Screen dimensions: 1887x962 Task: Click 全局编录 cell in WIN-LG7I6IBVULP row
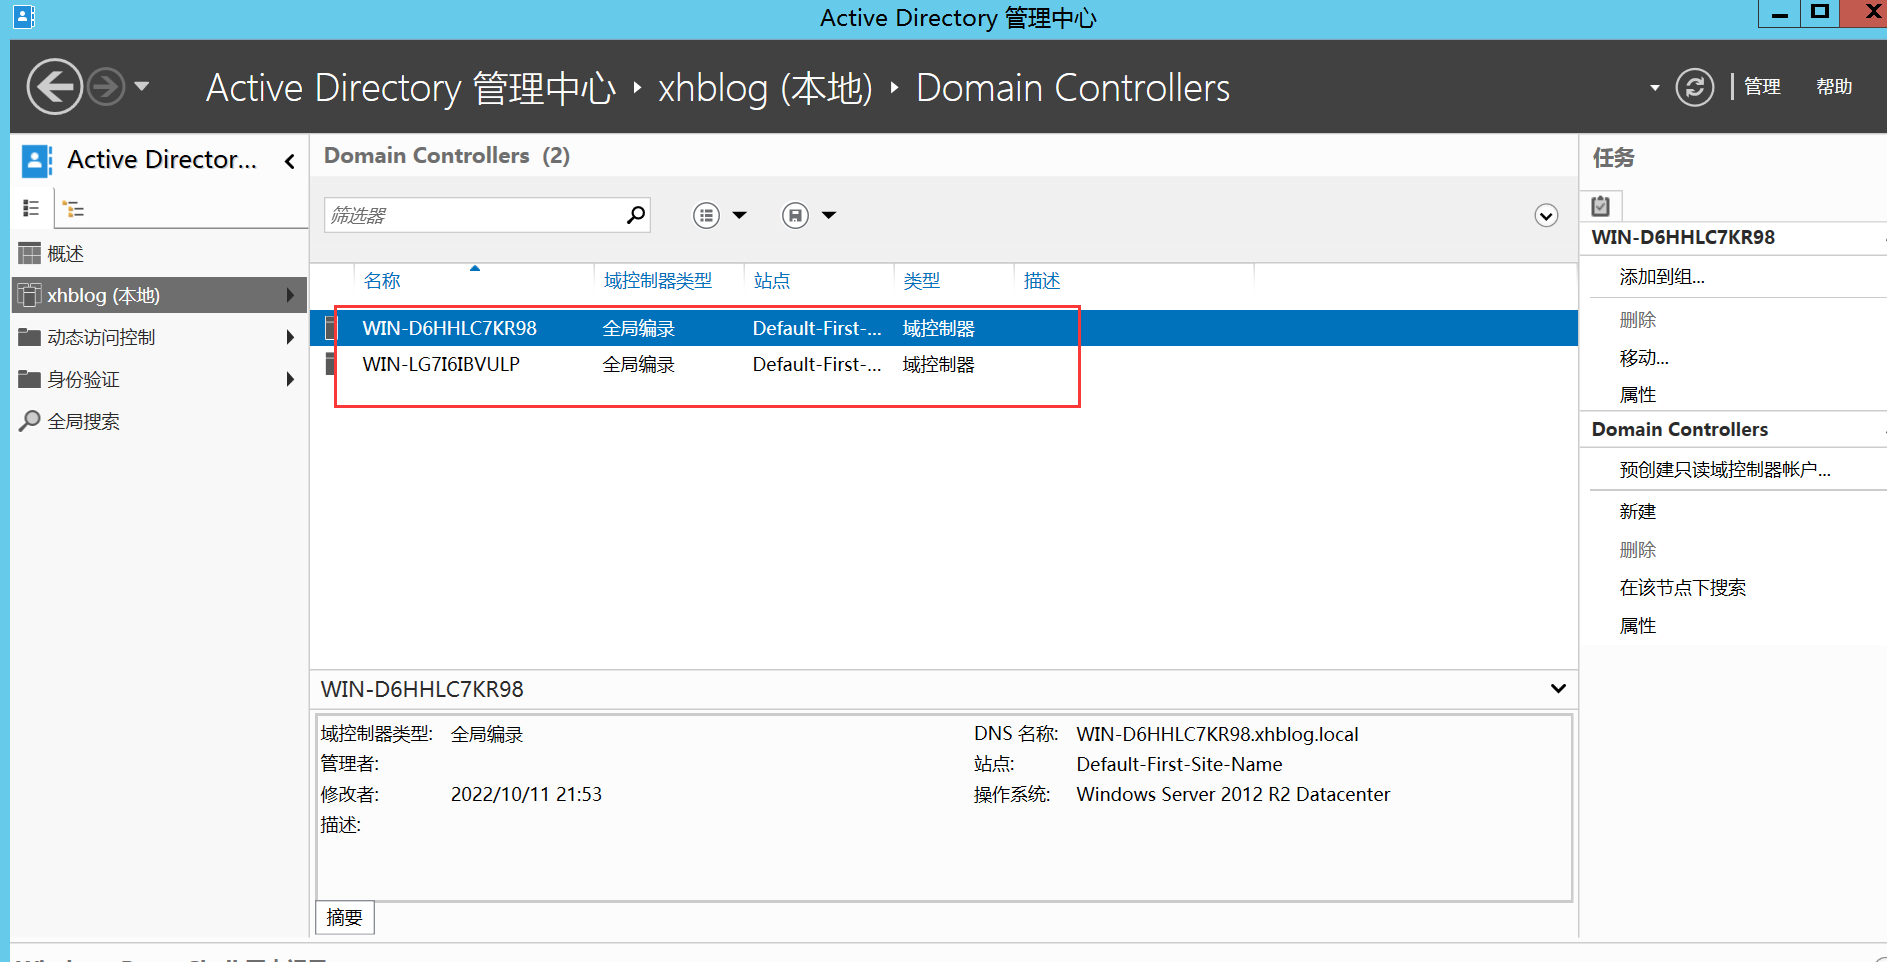[638, 364]
